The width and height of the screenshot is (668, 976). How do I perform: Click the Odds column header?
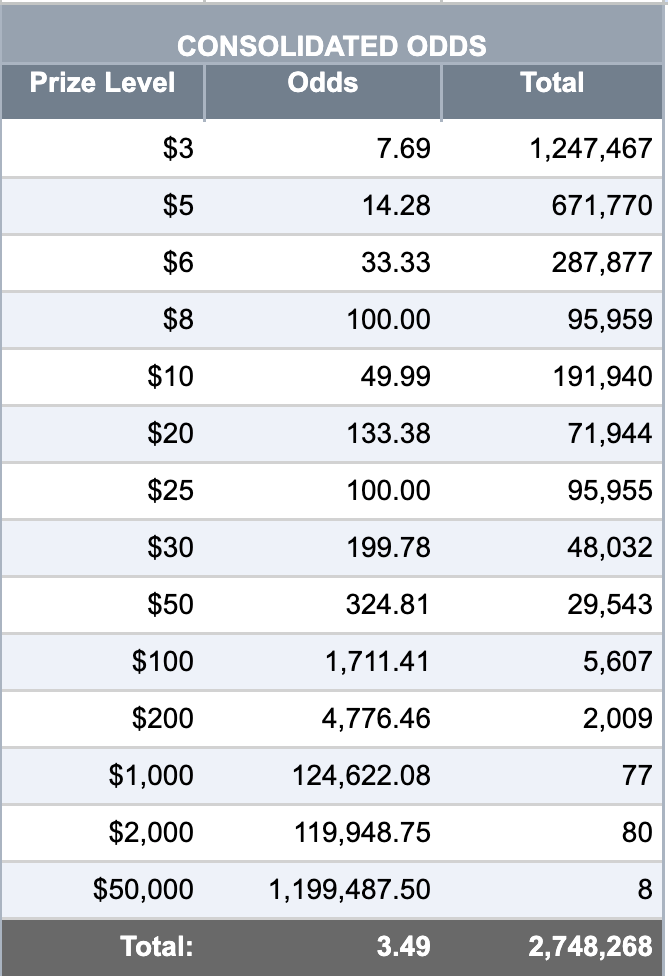(x=322, y=83)
